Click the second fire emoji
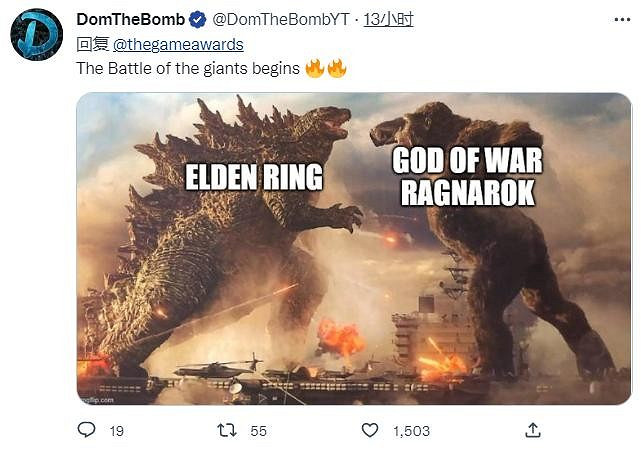Image resolution: width=641 pixels, height=451 pixels. click(337, 68)
